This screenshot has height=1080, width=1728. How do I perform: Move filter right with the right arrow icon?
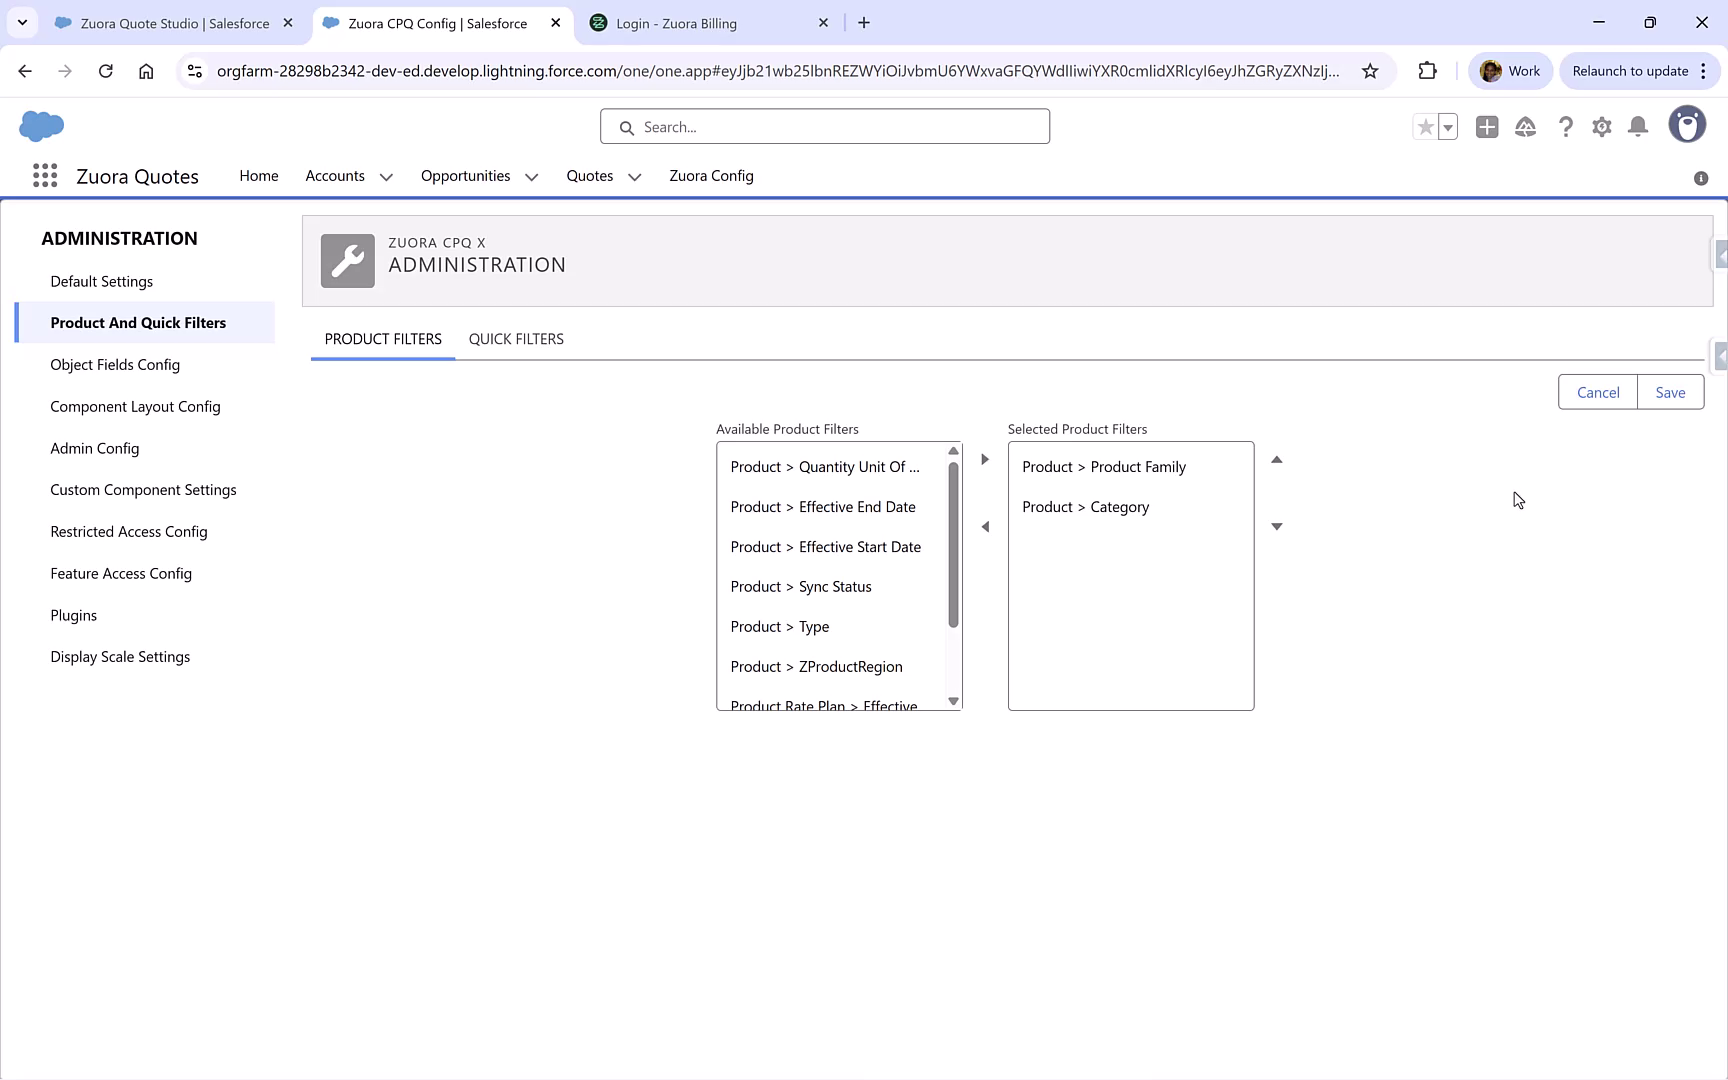point(985,459)
